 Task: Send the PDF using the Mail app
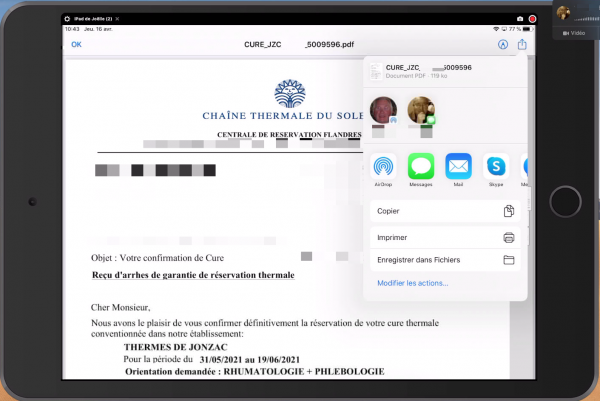pyautogui.click(x=458, y=166)
